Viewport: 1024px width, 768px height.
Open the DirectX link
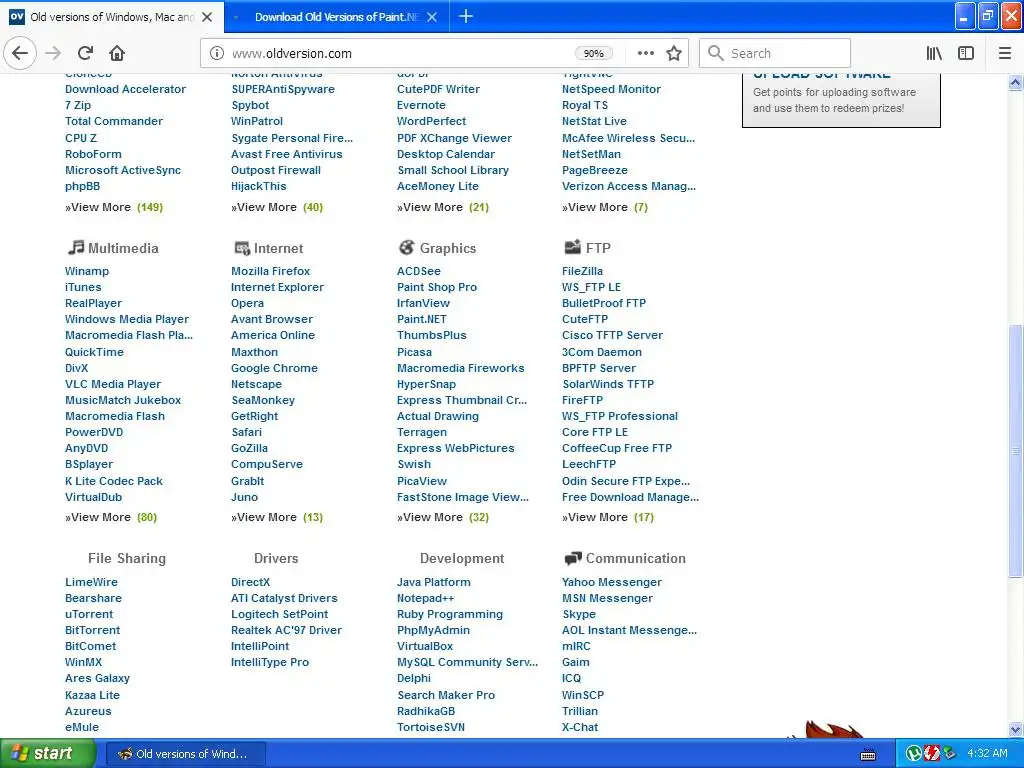(250, 582)
